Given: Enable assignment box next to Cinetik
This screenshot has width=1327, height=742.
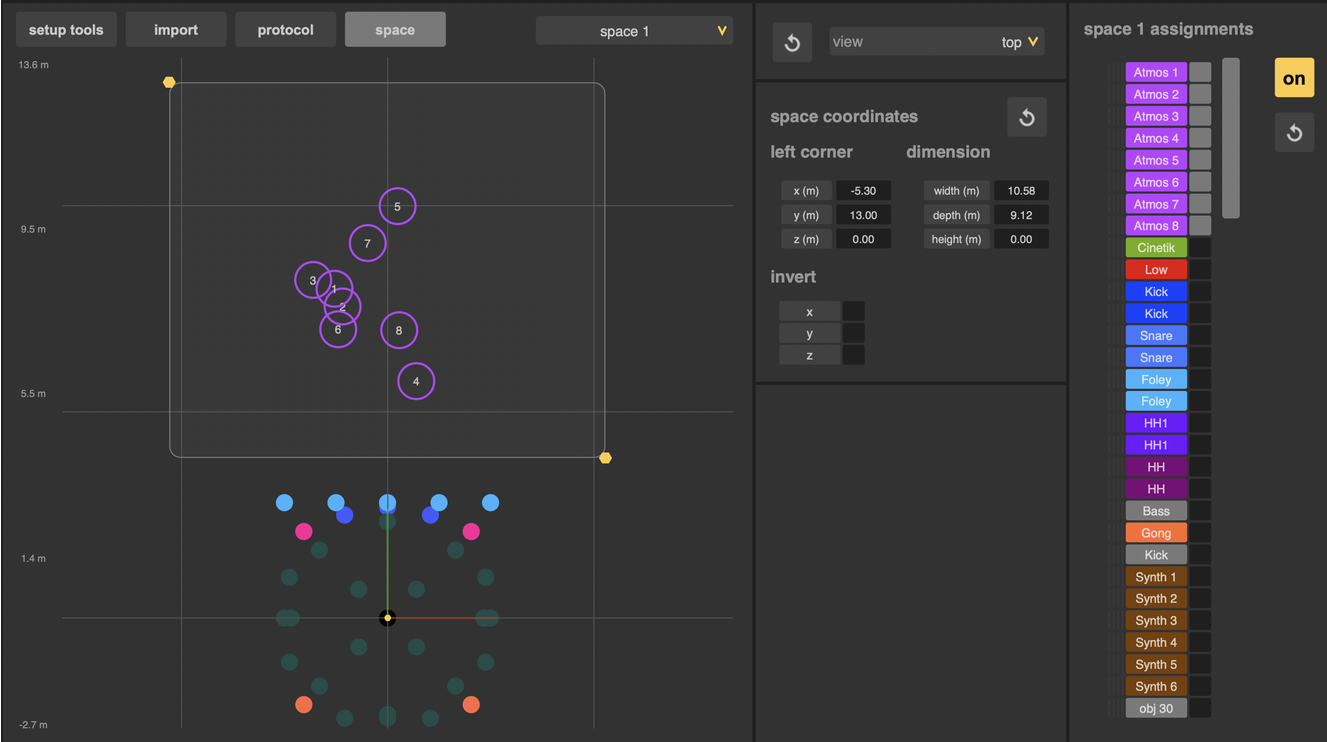Looking at the screenshot, I should pyautogui.click(x=1200, y=247).
